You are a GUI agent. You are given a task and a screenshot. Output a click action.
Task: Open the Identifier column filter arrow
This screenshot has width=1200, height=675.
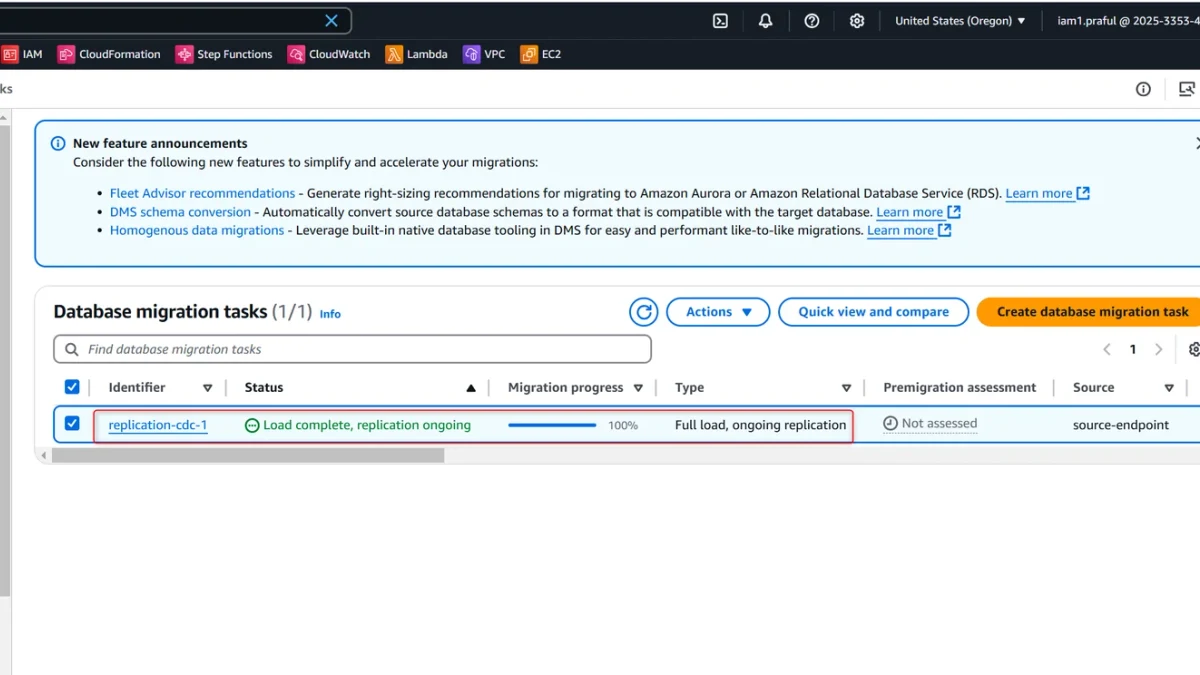(x=208, y=388)
